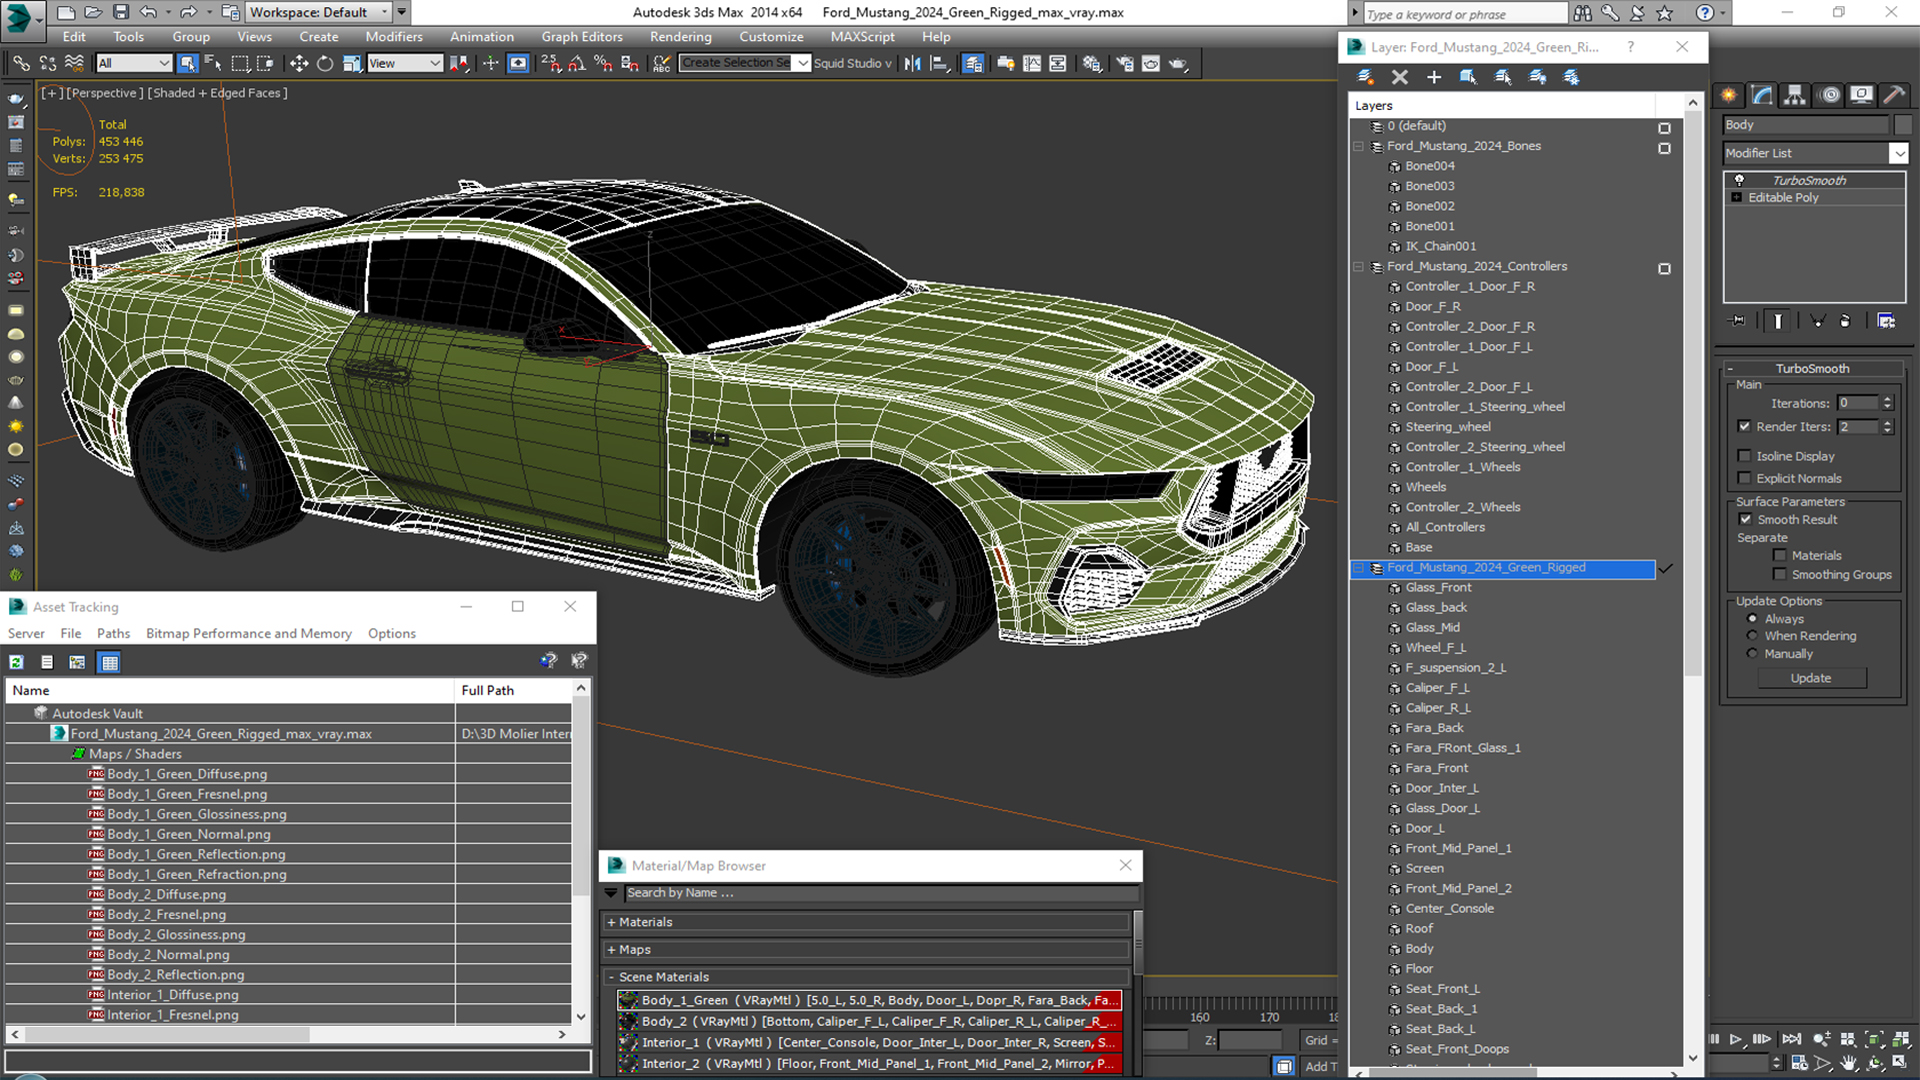Image resolution: width=1920 pixels, height=1080 pixels.
Task: Select Manually update option
Action: pyautogui.click(x=1752, y=654)
